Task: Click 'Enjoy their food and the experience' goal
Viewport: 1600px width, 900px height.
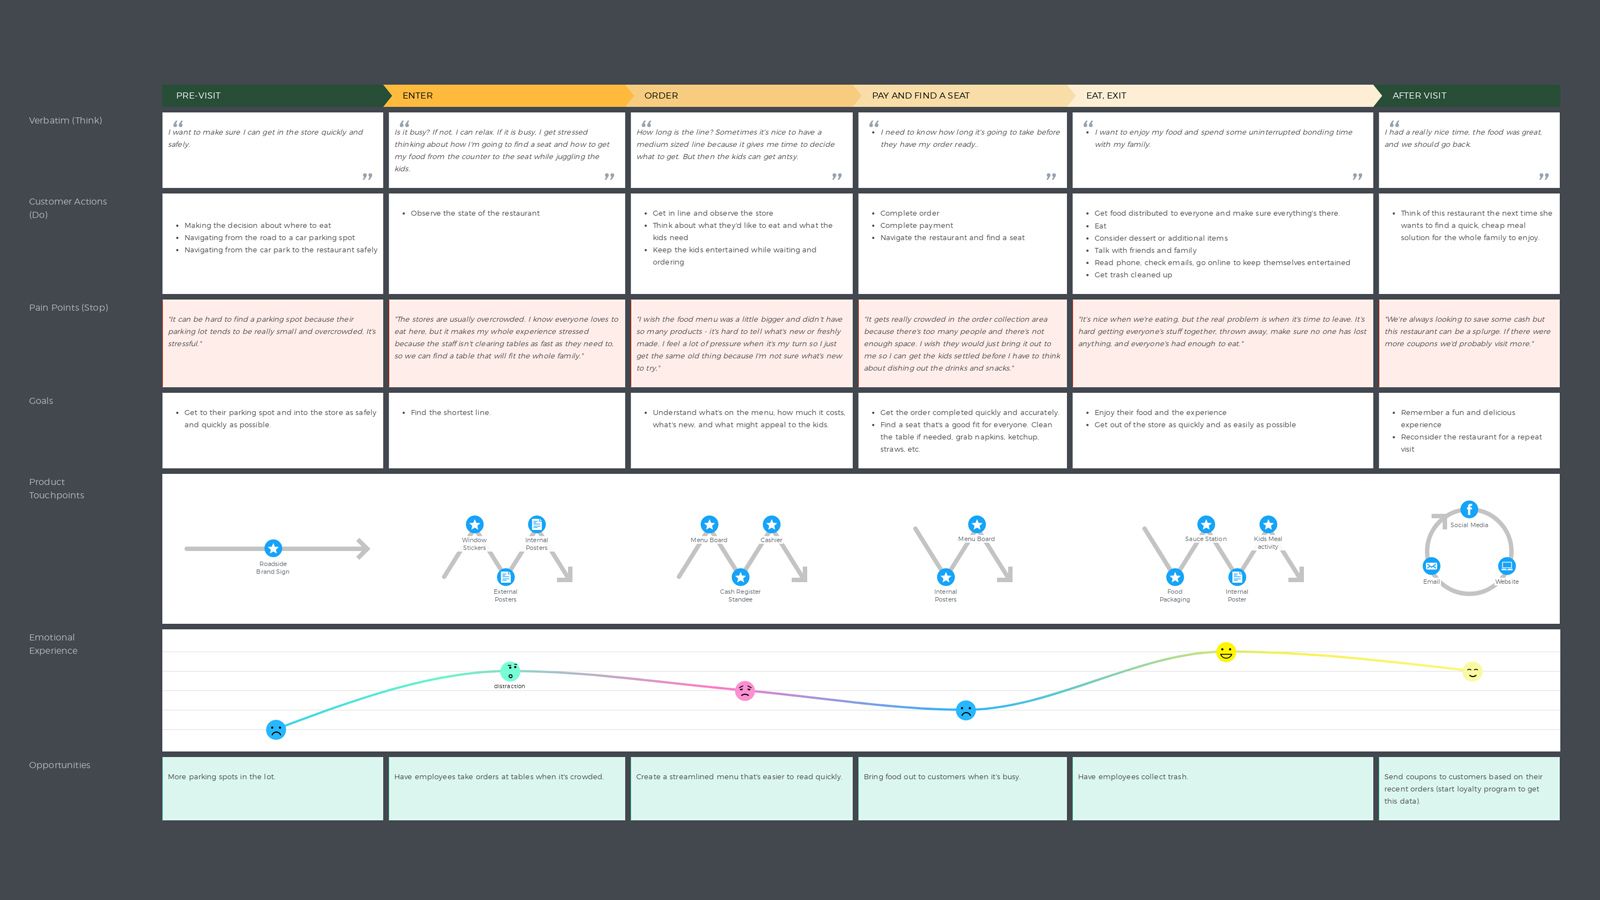Action: (1160, 412)
